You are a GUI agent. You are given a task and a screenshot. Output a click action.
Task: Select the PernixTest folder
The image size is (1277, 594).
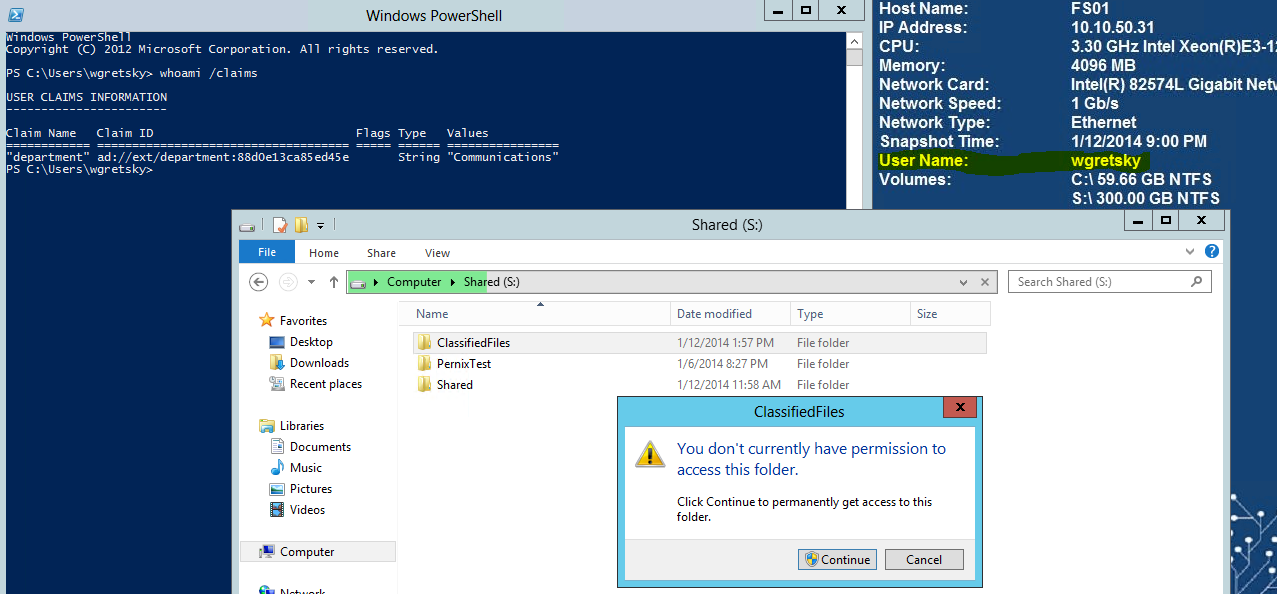464,364
